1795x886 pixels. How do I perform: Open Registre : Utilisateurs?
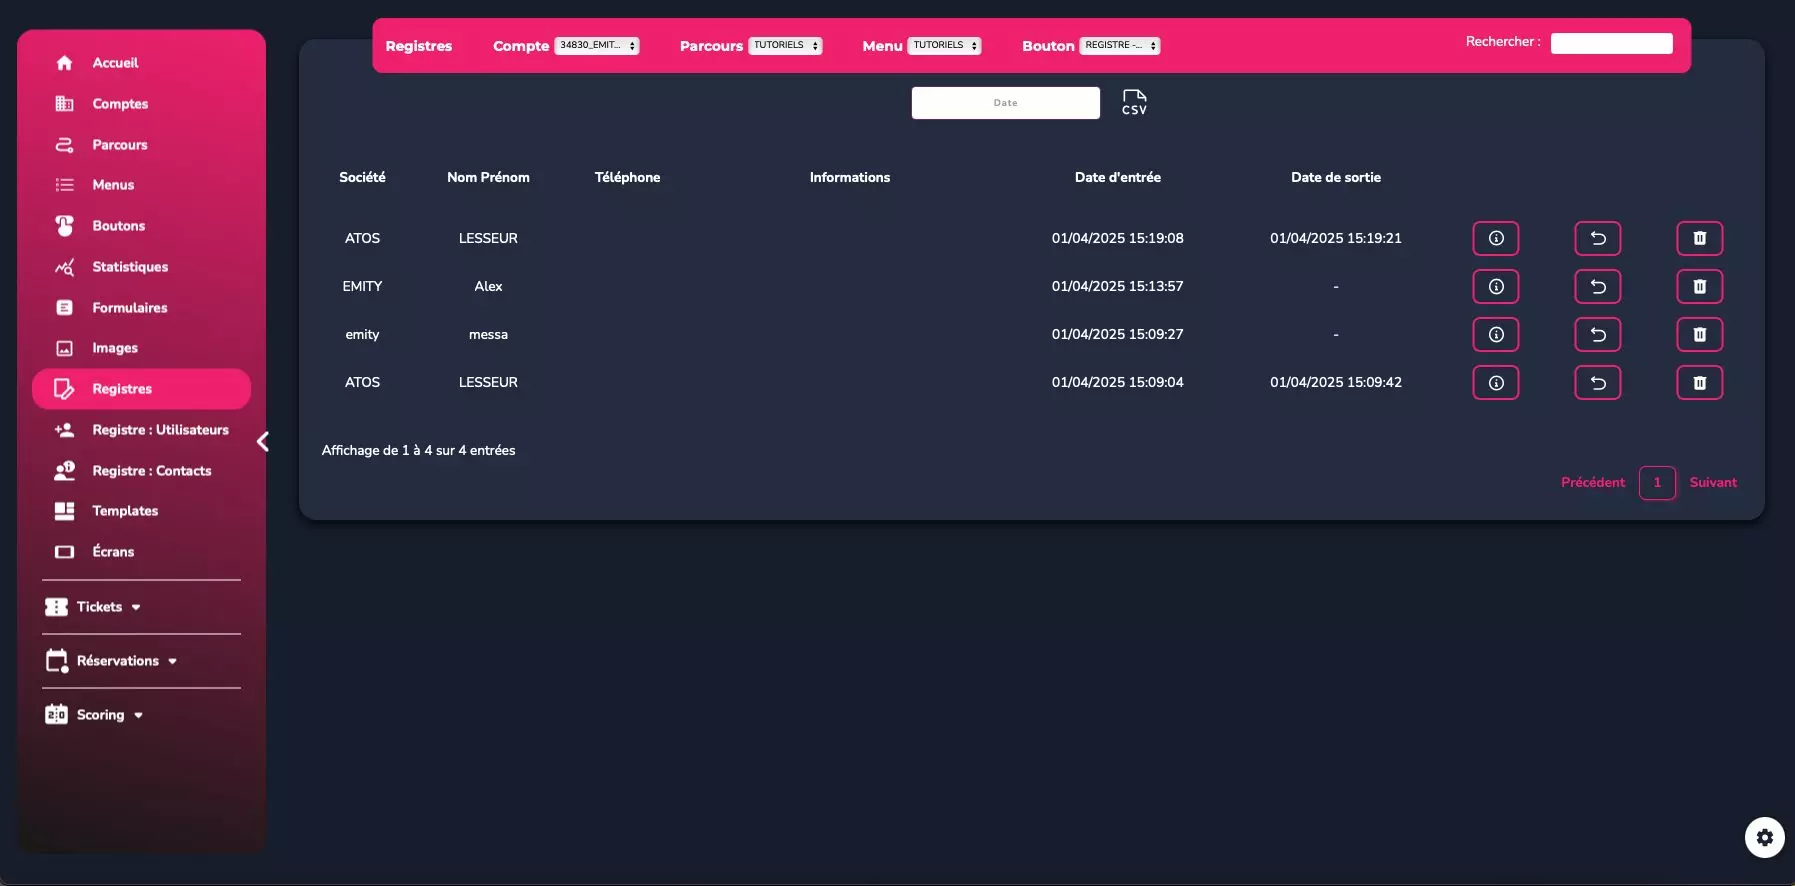coord(160,430)
